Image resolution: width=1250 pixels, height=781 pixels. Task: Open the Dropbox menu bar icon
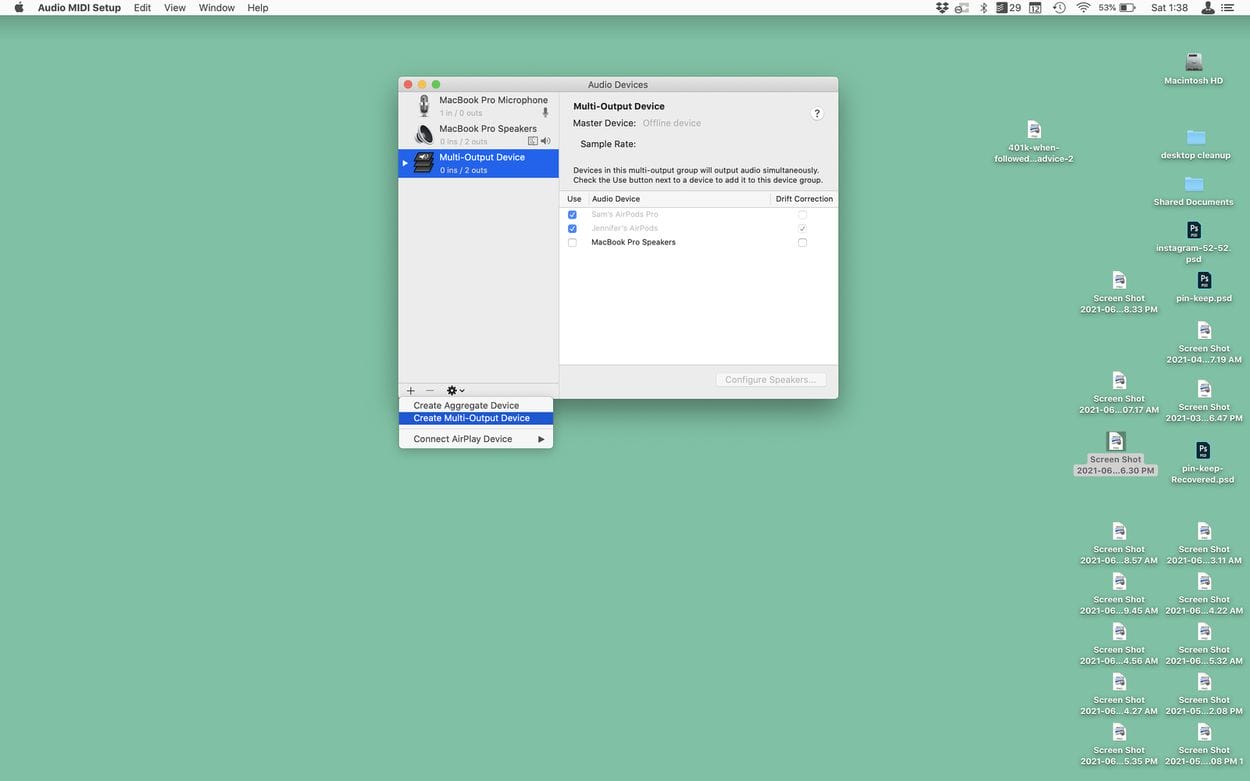pyautogui.click(x=941, y=8)
